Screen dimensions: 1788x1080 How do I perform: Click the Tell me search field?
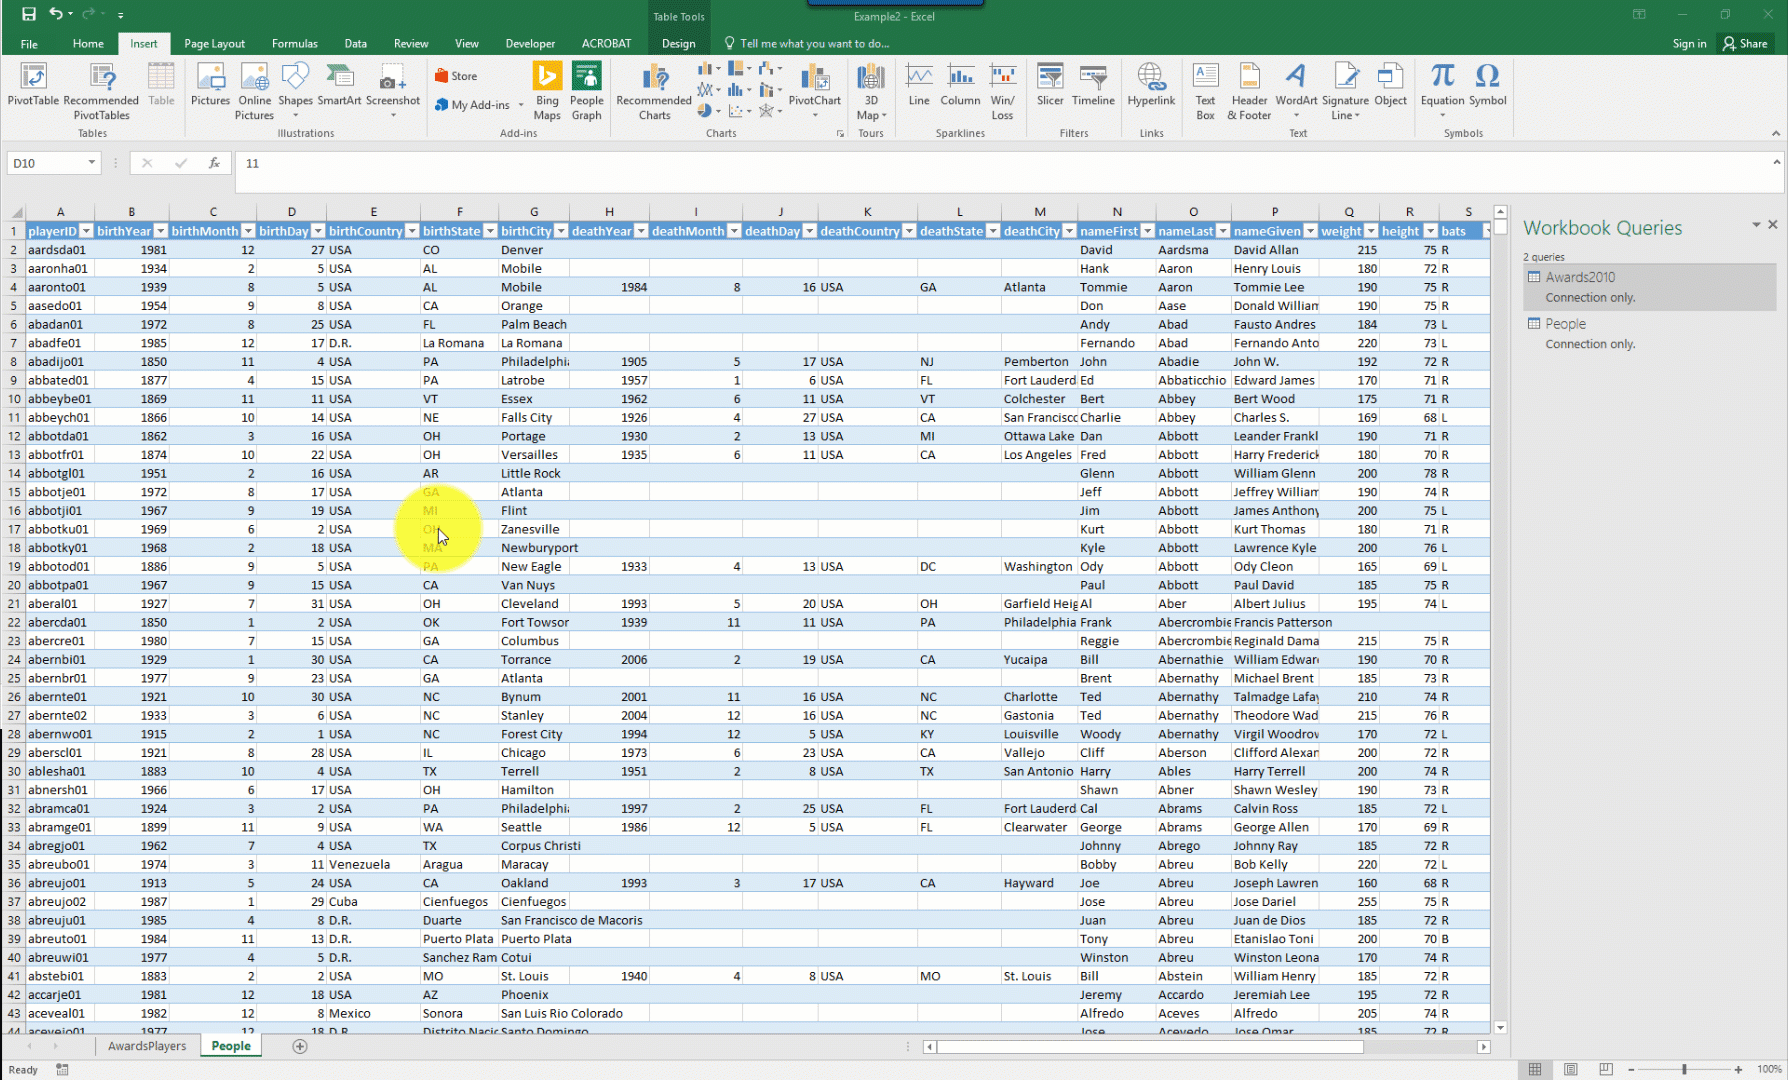pos(814,43)
